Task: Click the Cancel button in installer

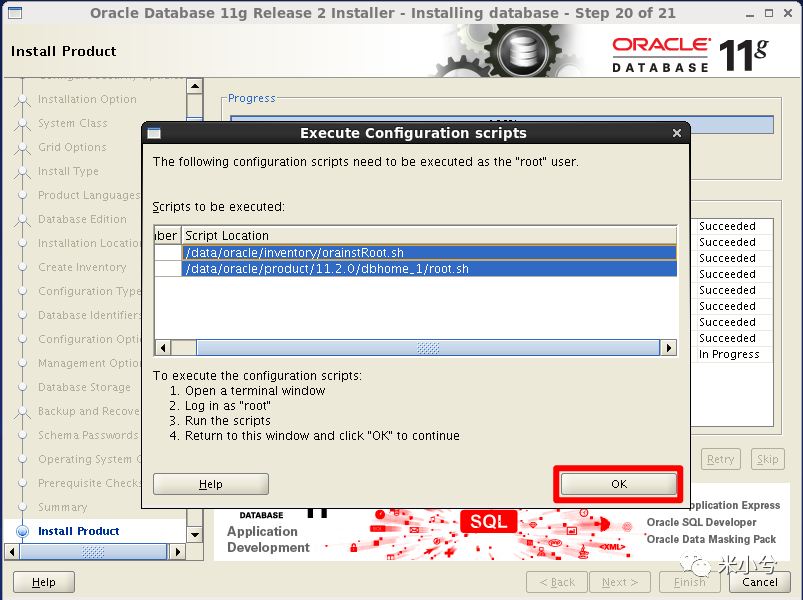Action: click(759, 582)
